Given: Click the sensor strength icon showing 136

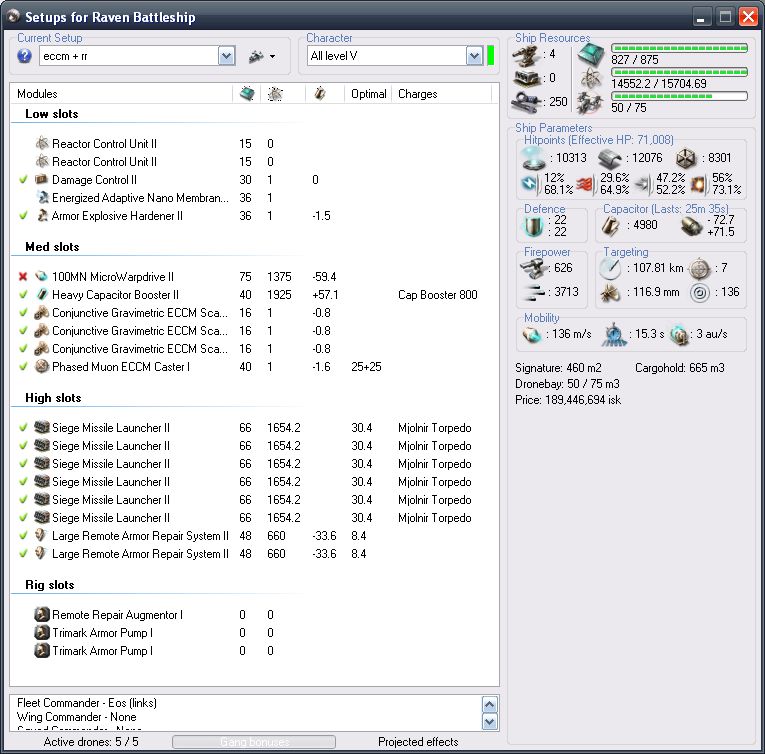Looking at the screenshot, I should (700, 292).
